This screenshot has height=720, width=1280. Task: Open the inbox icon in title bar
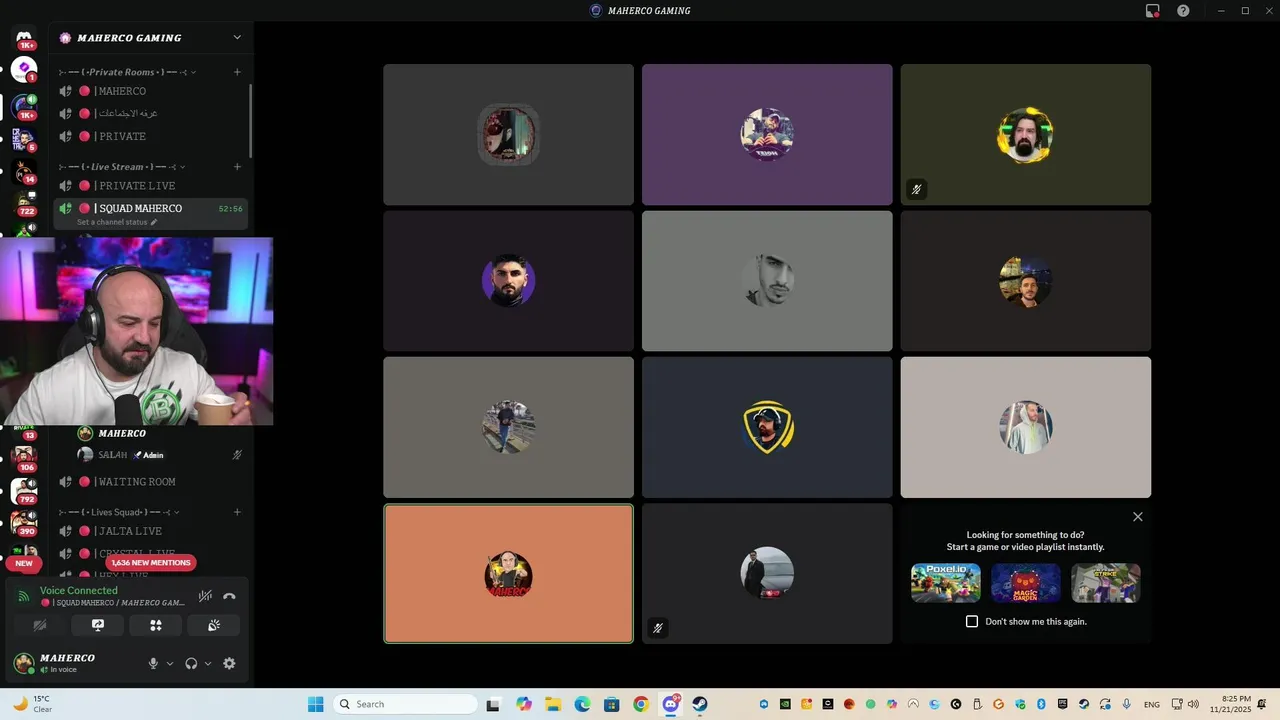[1152, 11]
